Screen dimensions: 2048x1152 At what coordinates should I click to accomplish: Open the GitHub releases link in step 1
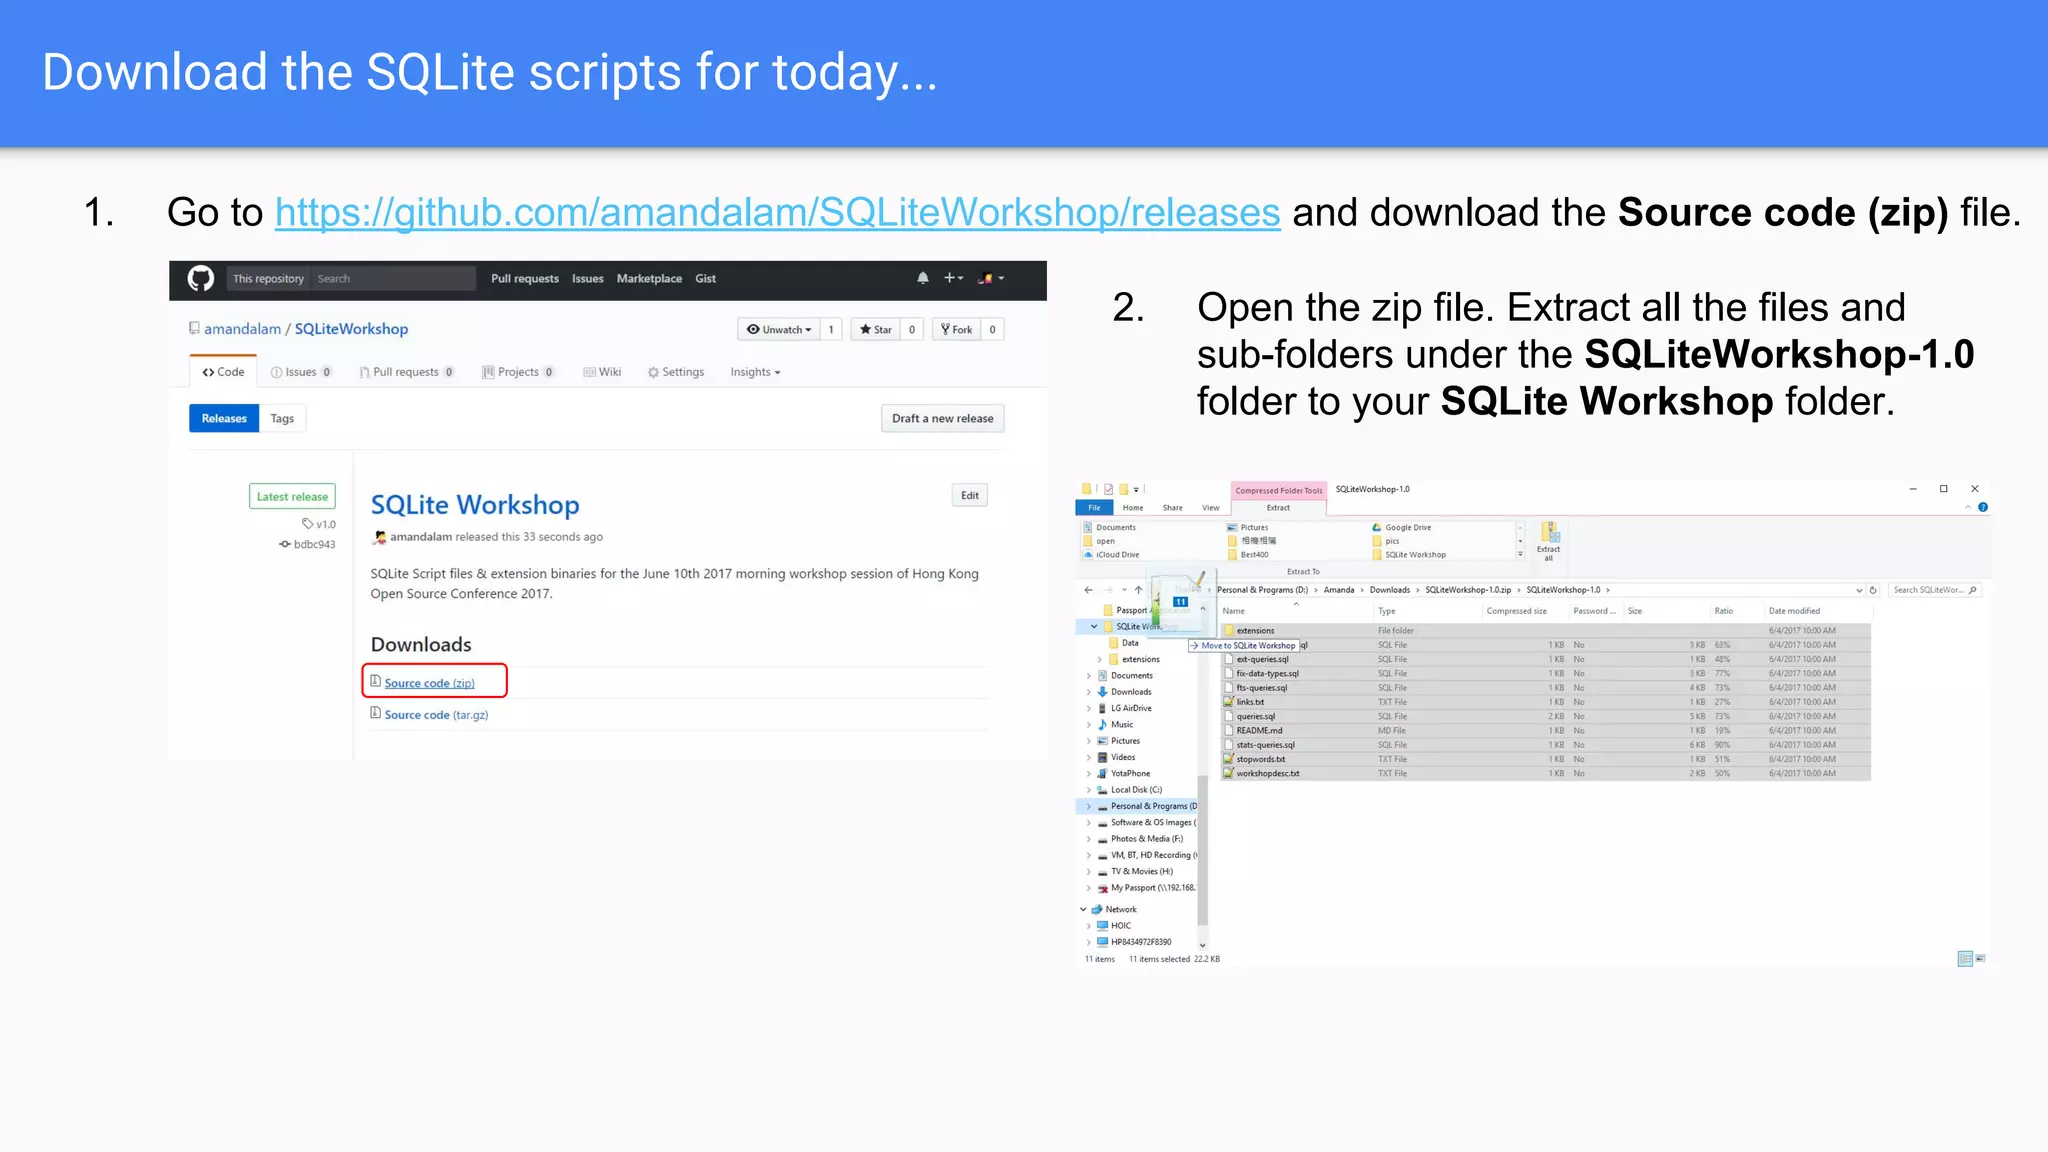(777, 212)
